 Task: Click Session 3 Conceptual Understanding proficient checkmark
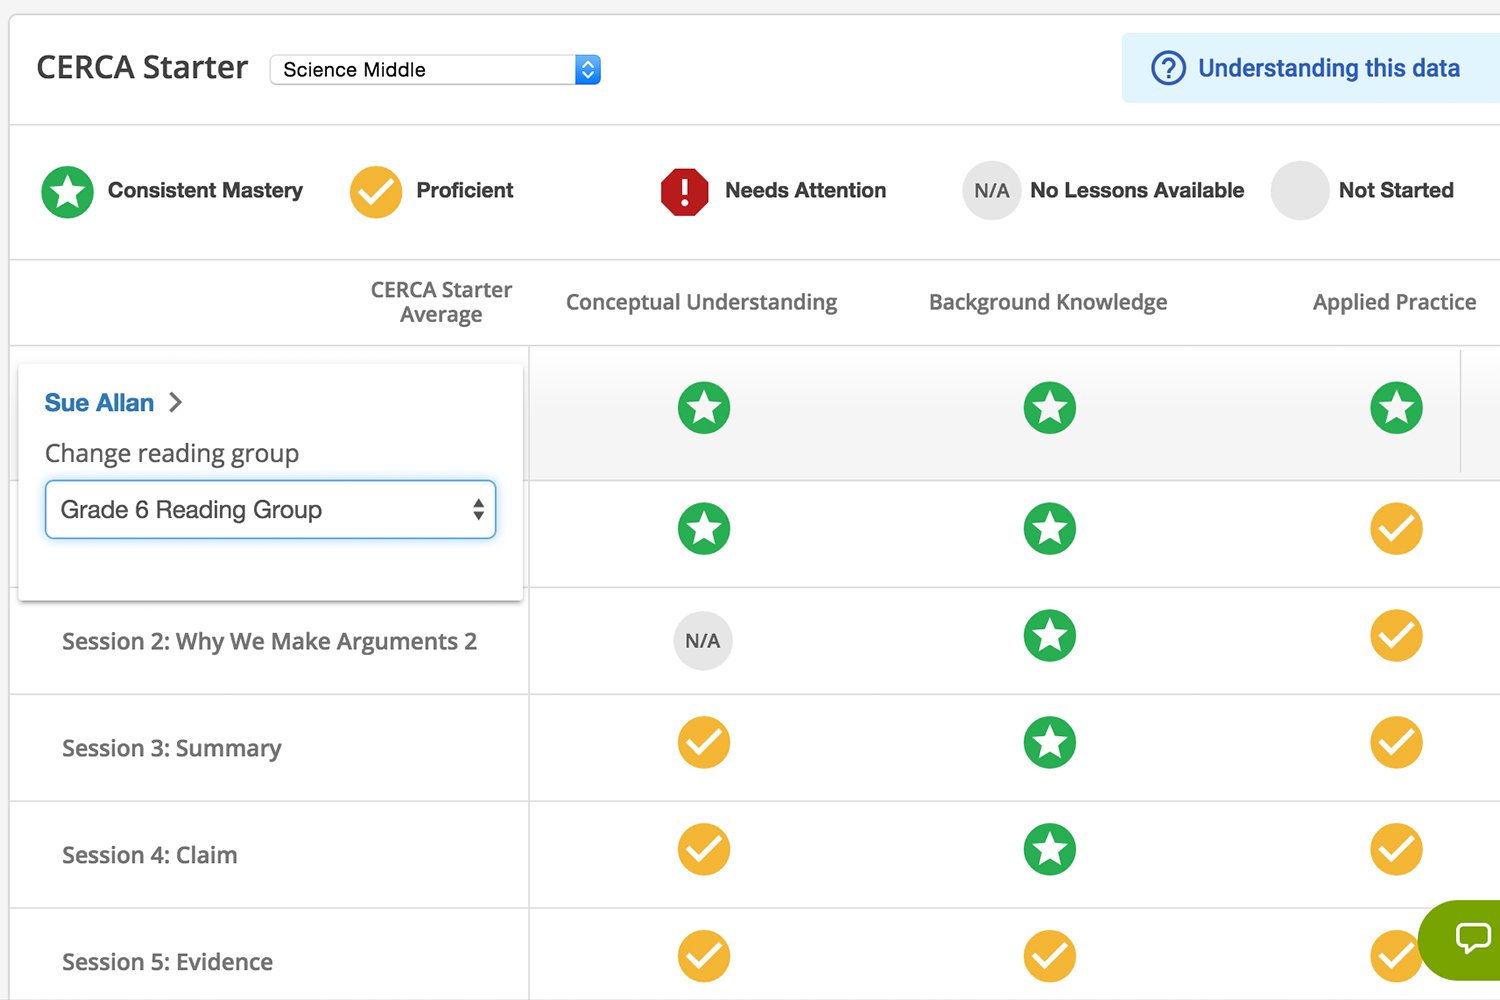point(704,743)
